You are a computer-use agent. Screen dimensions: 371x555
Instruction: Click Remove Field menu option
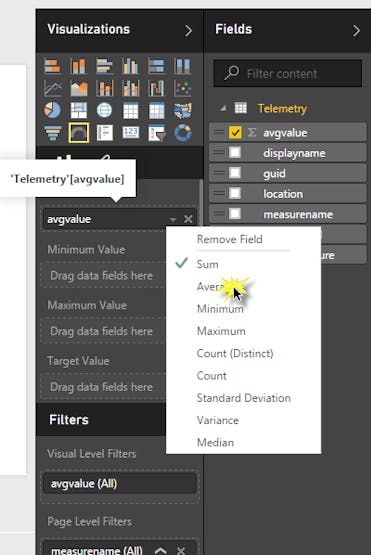point(229,239)
